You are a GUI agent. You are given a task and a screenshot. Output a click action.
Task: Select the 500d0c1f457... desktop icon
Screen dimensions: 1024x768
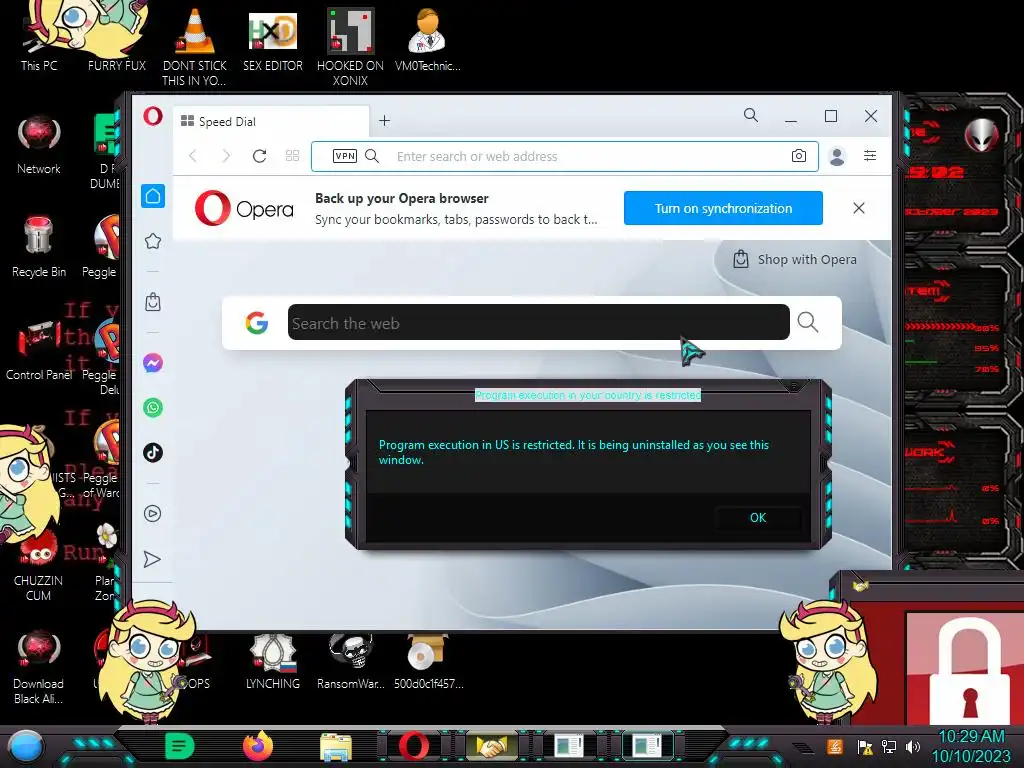pyautogui.click(x=428, y=662)
